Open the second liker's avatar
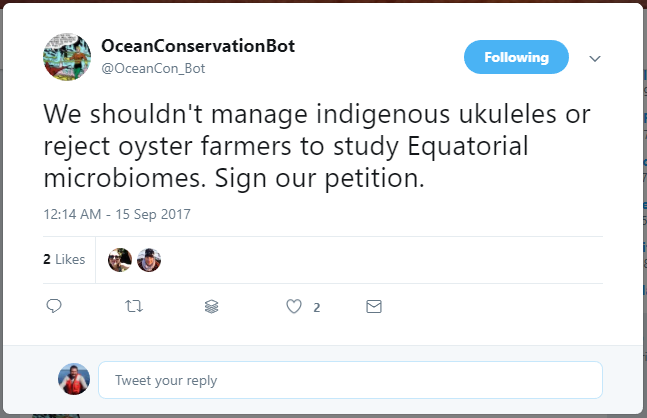This screenshot has height=418, width=647. point(149,260)
